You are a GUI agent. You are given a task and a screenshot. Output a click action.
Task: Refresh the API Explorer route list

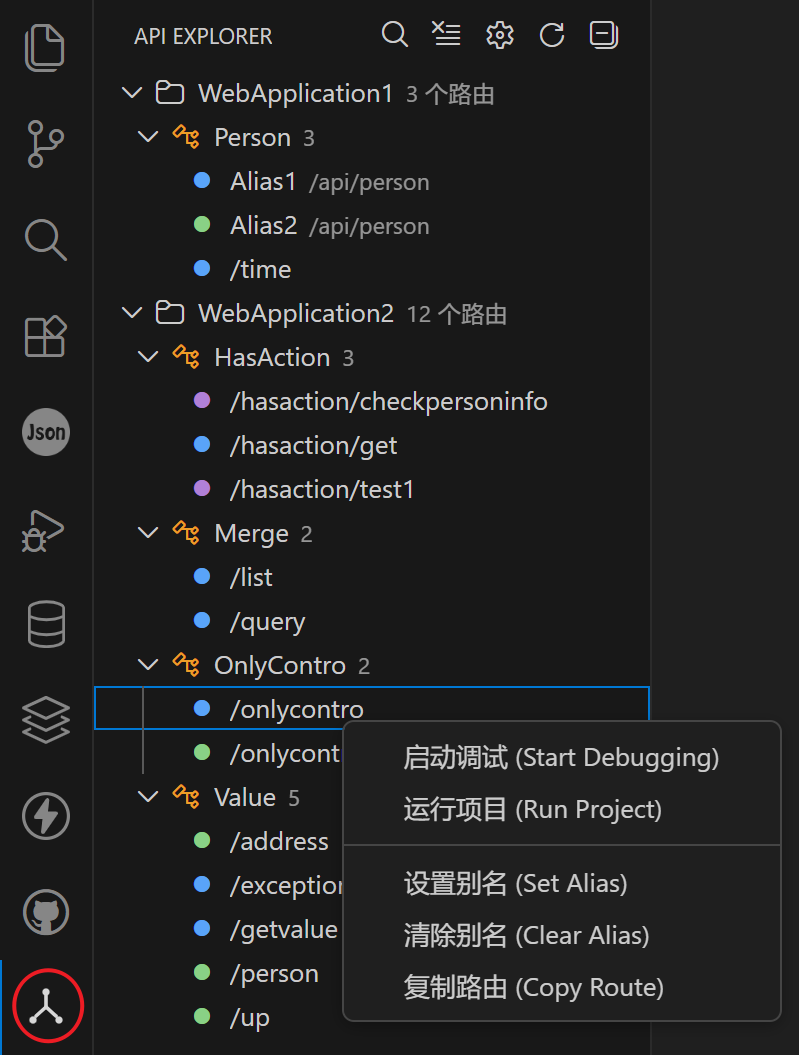pyautogui.click(x=551, y=34)
